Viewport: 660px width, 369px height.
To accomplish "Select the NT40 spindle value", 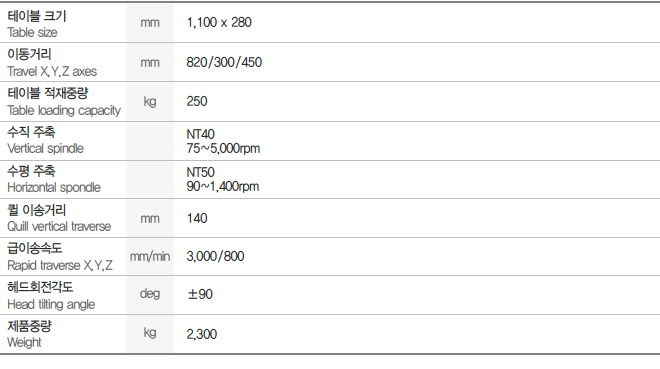I will coord(200,134).
